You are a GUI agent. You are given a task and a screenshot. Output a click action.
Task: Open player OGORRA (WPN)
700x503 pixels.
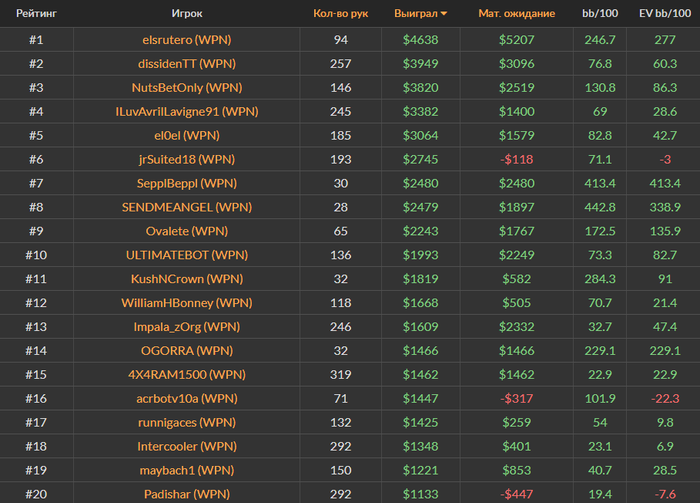coord(187,351)
